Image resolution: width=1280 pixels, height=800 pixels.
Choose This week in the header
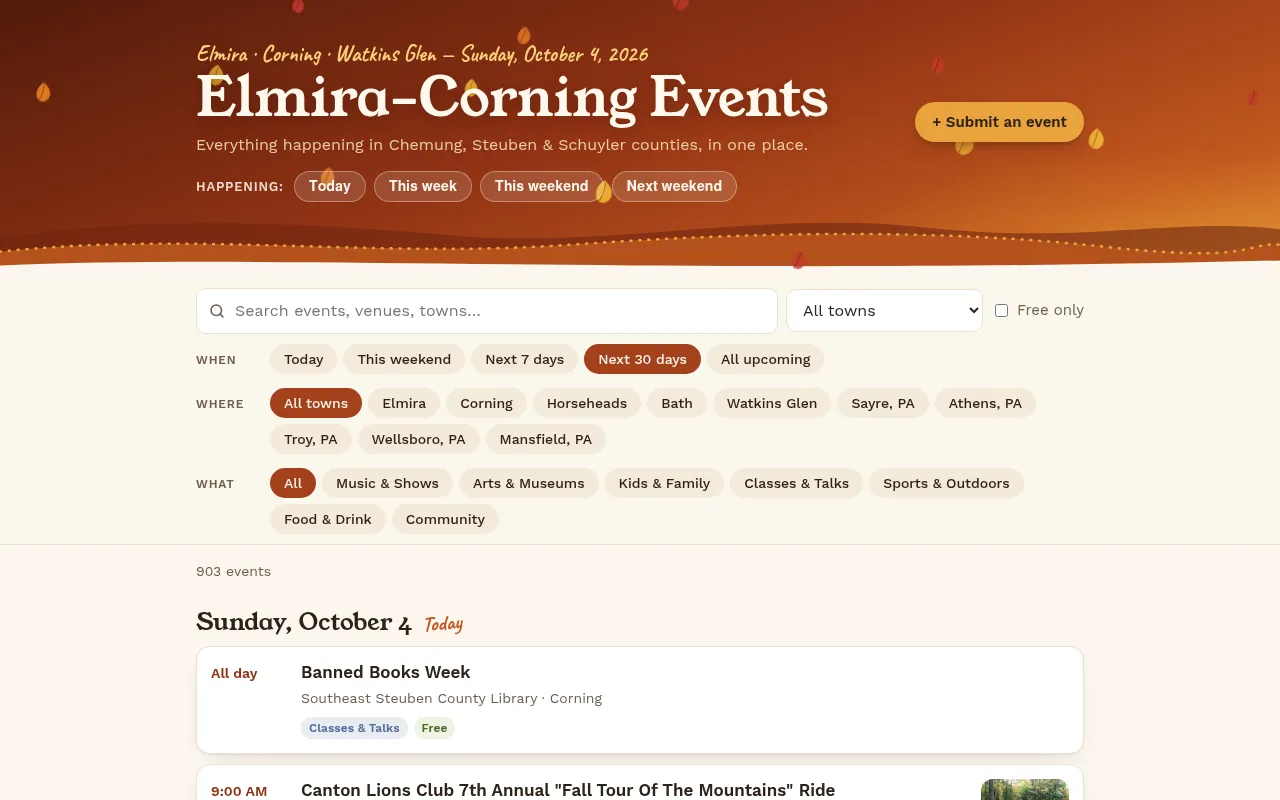click(x=423, y=186)
